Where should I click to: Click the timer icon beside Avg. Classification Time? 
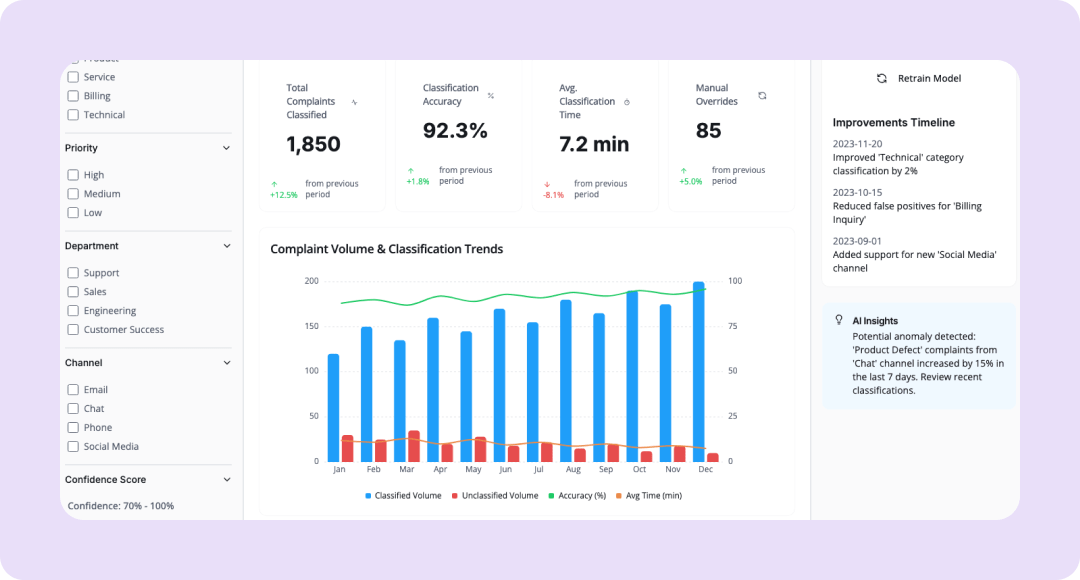tap(627, 102)
